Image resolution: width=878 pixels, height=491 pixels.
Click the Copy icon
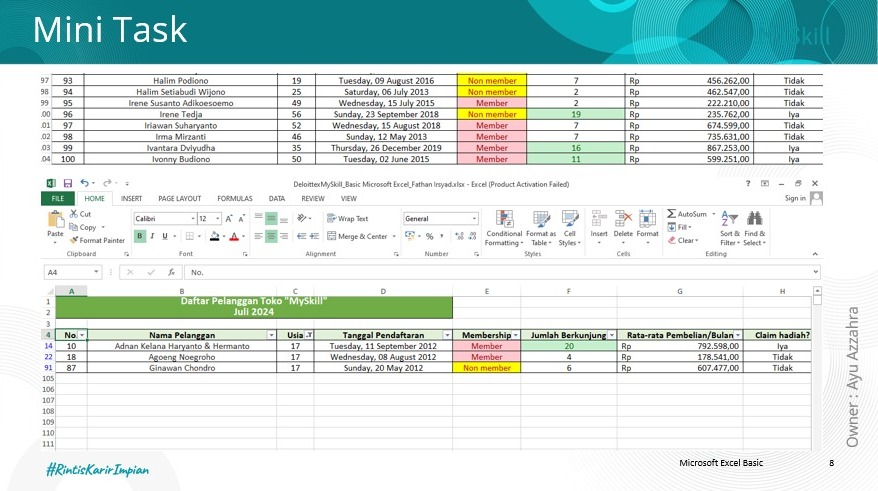(73, 227)
